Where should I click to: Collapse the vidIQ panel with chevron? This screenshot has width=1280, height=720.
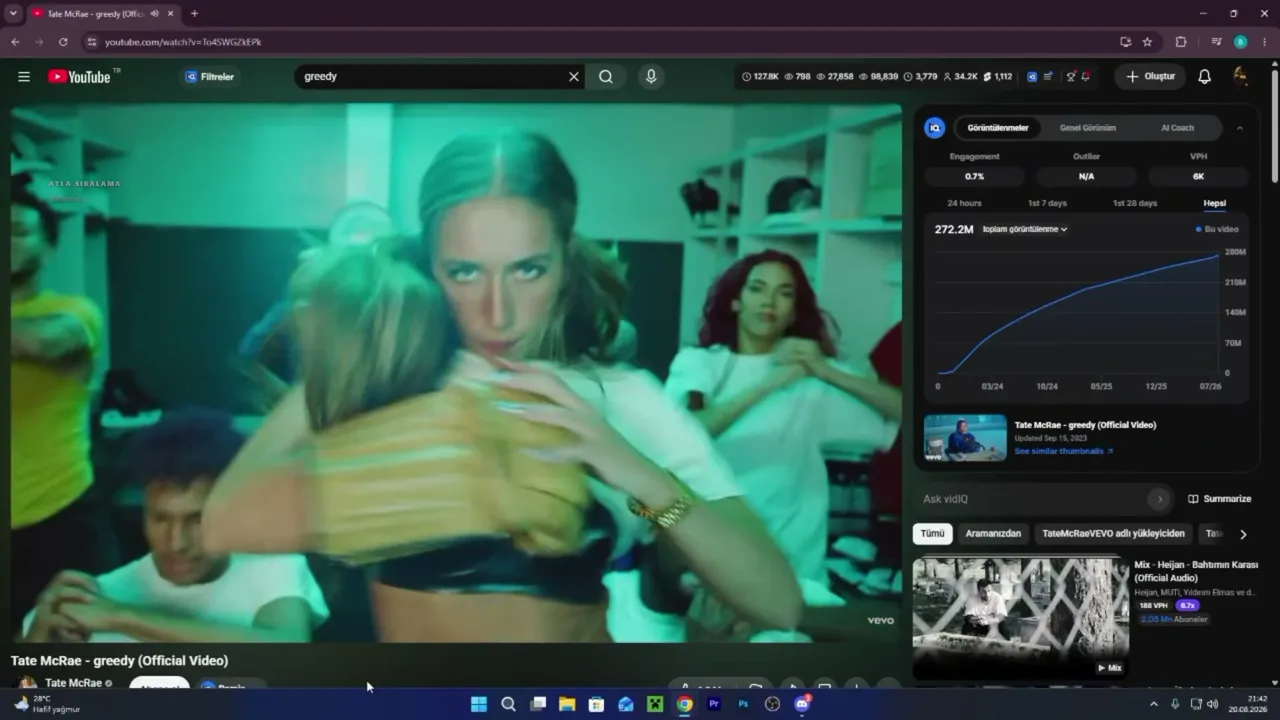(x=1240, y=128)
